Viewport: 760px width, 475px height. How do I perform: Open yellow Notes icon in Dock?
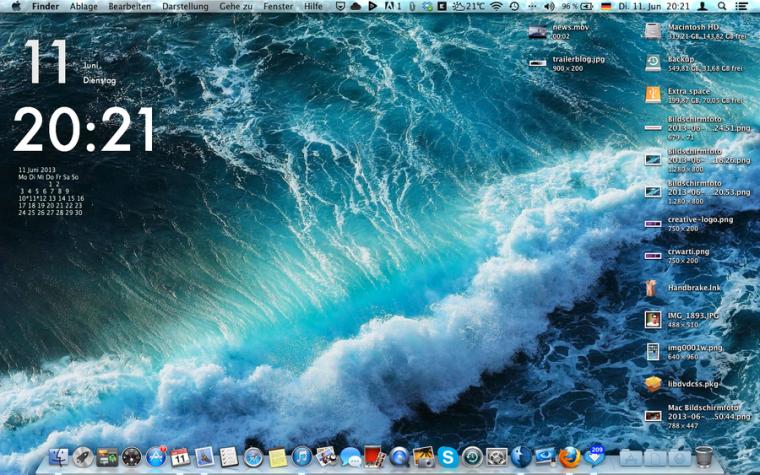278,457
